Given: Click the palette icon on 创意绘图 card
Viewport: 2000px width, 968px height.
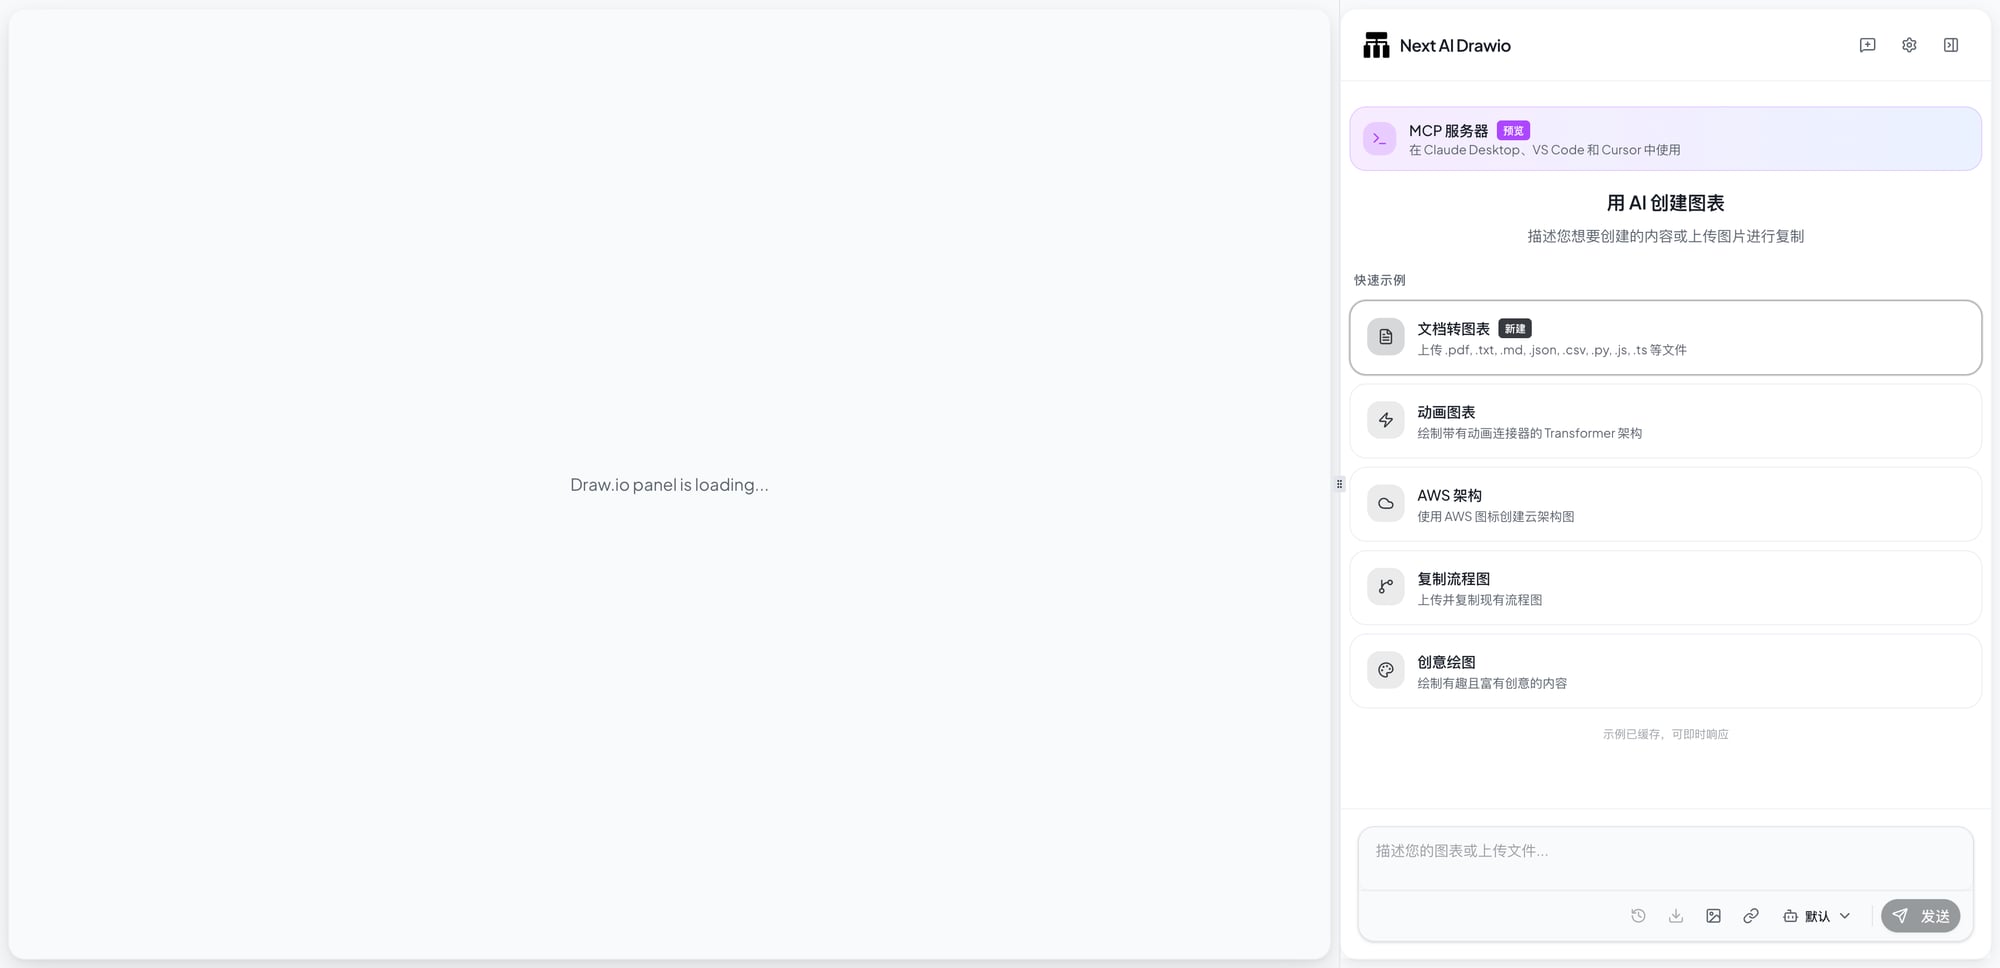Looking at the screenshot, I should (x=1385, y=670).
